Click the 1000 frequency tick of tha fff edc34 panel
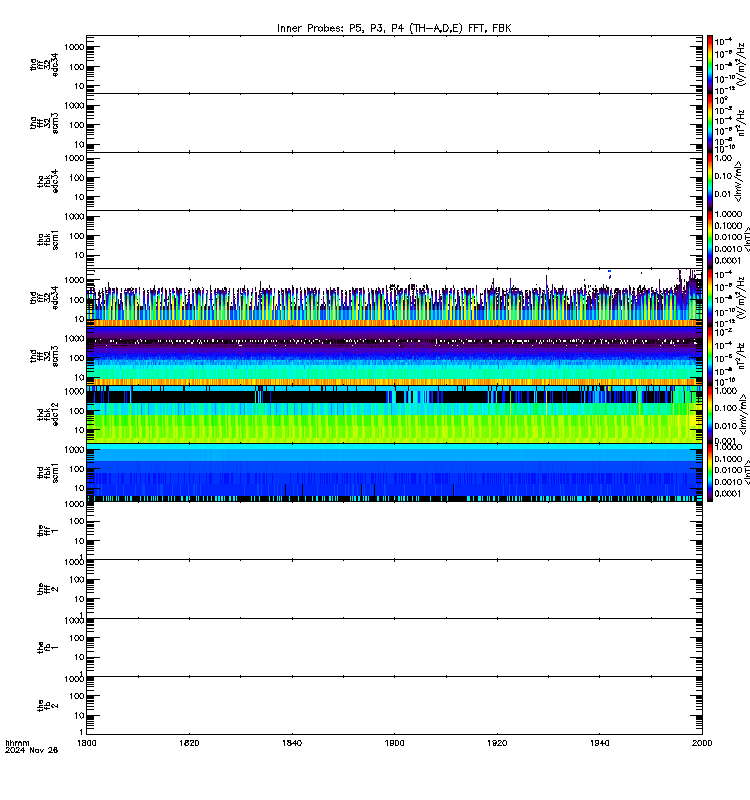The height and width of the screenshot is (800, 750). (x=74, y=47)
